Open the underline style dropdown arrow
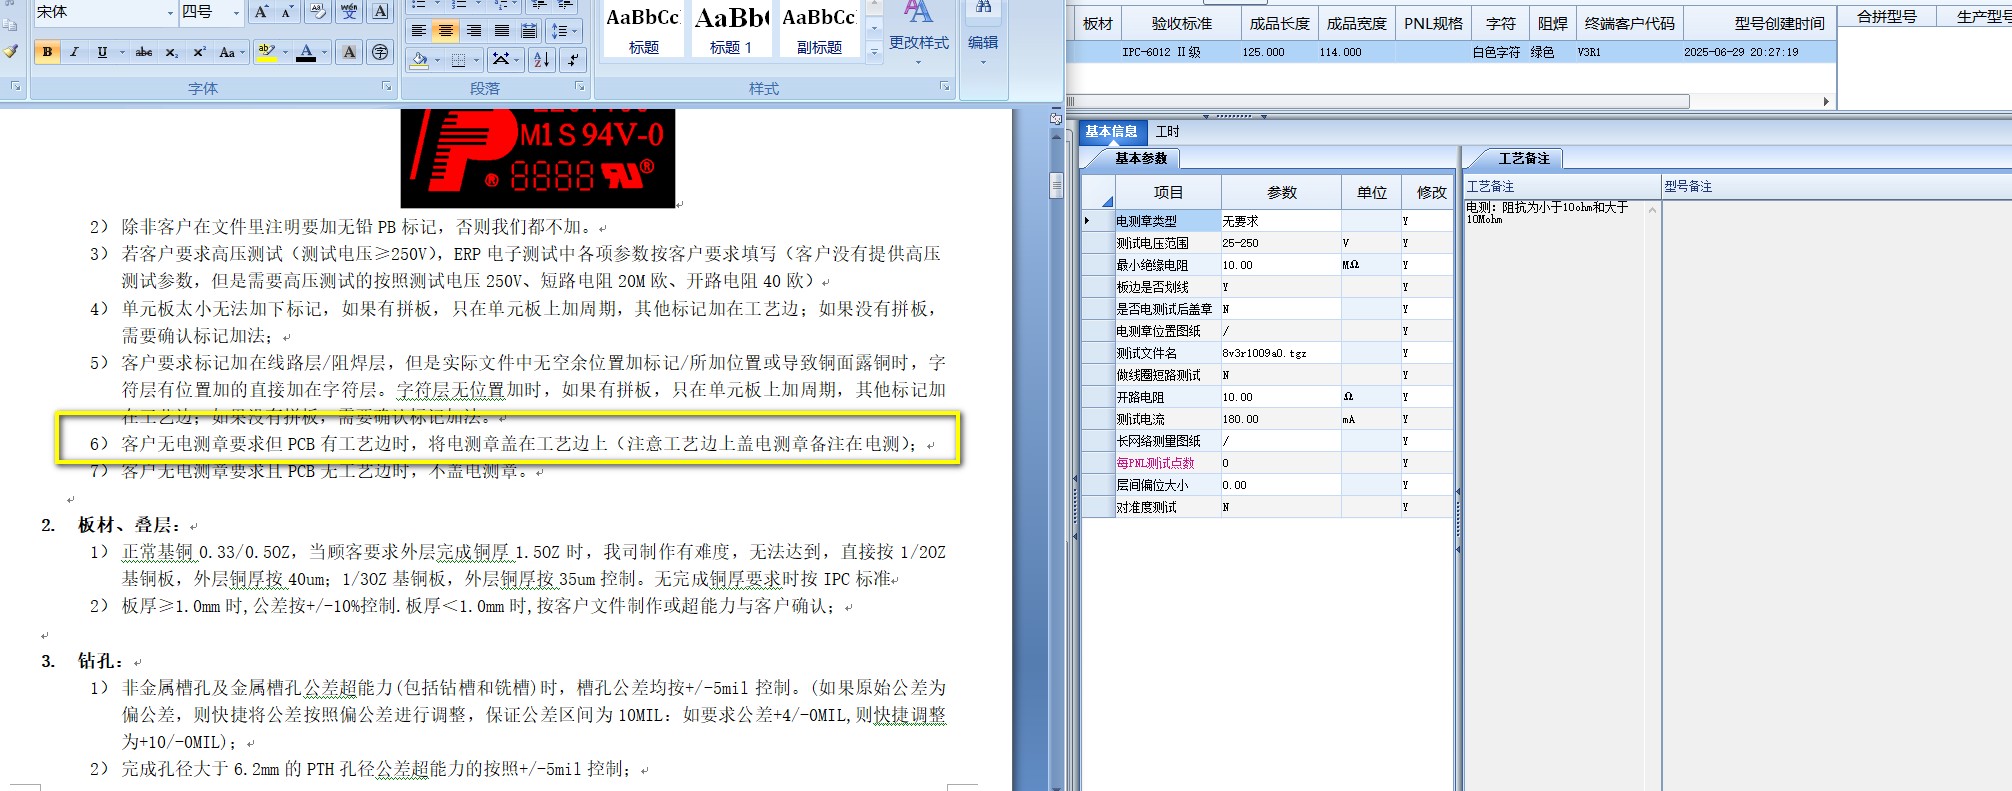The image size is (2012, 791). (x=122, y=52)
